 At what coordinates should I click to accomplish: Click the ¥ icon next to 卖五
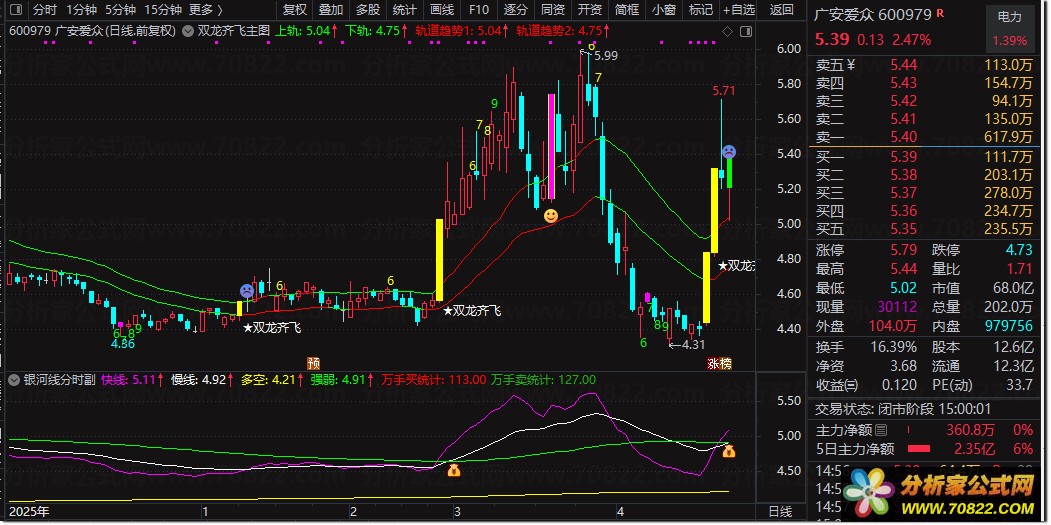coord(851,65)
